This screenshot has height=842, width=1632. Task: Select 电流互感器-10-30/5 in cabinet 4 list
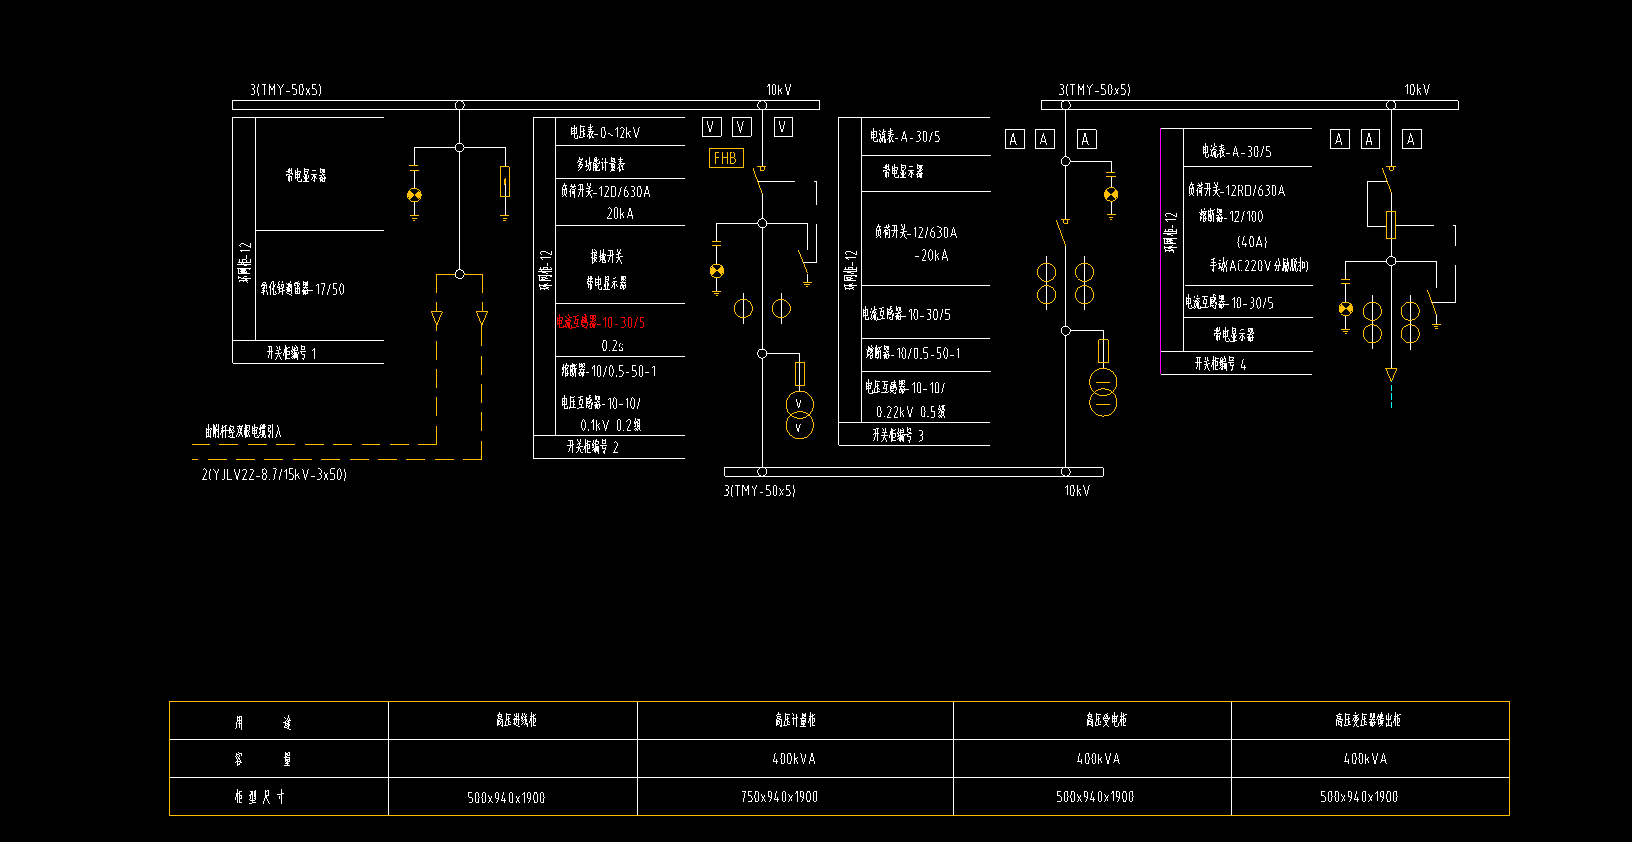(x=1230, y=303)
